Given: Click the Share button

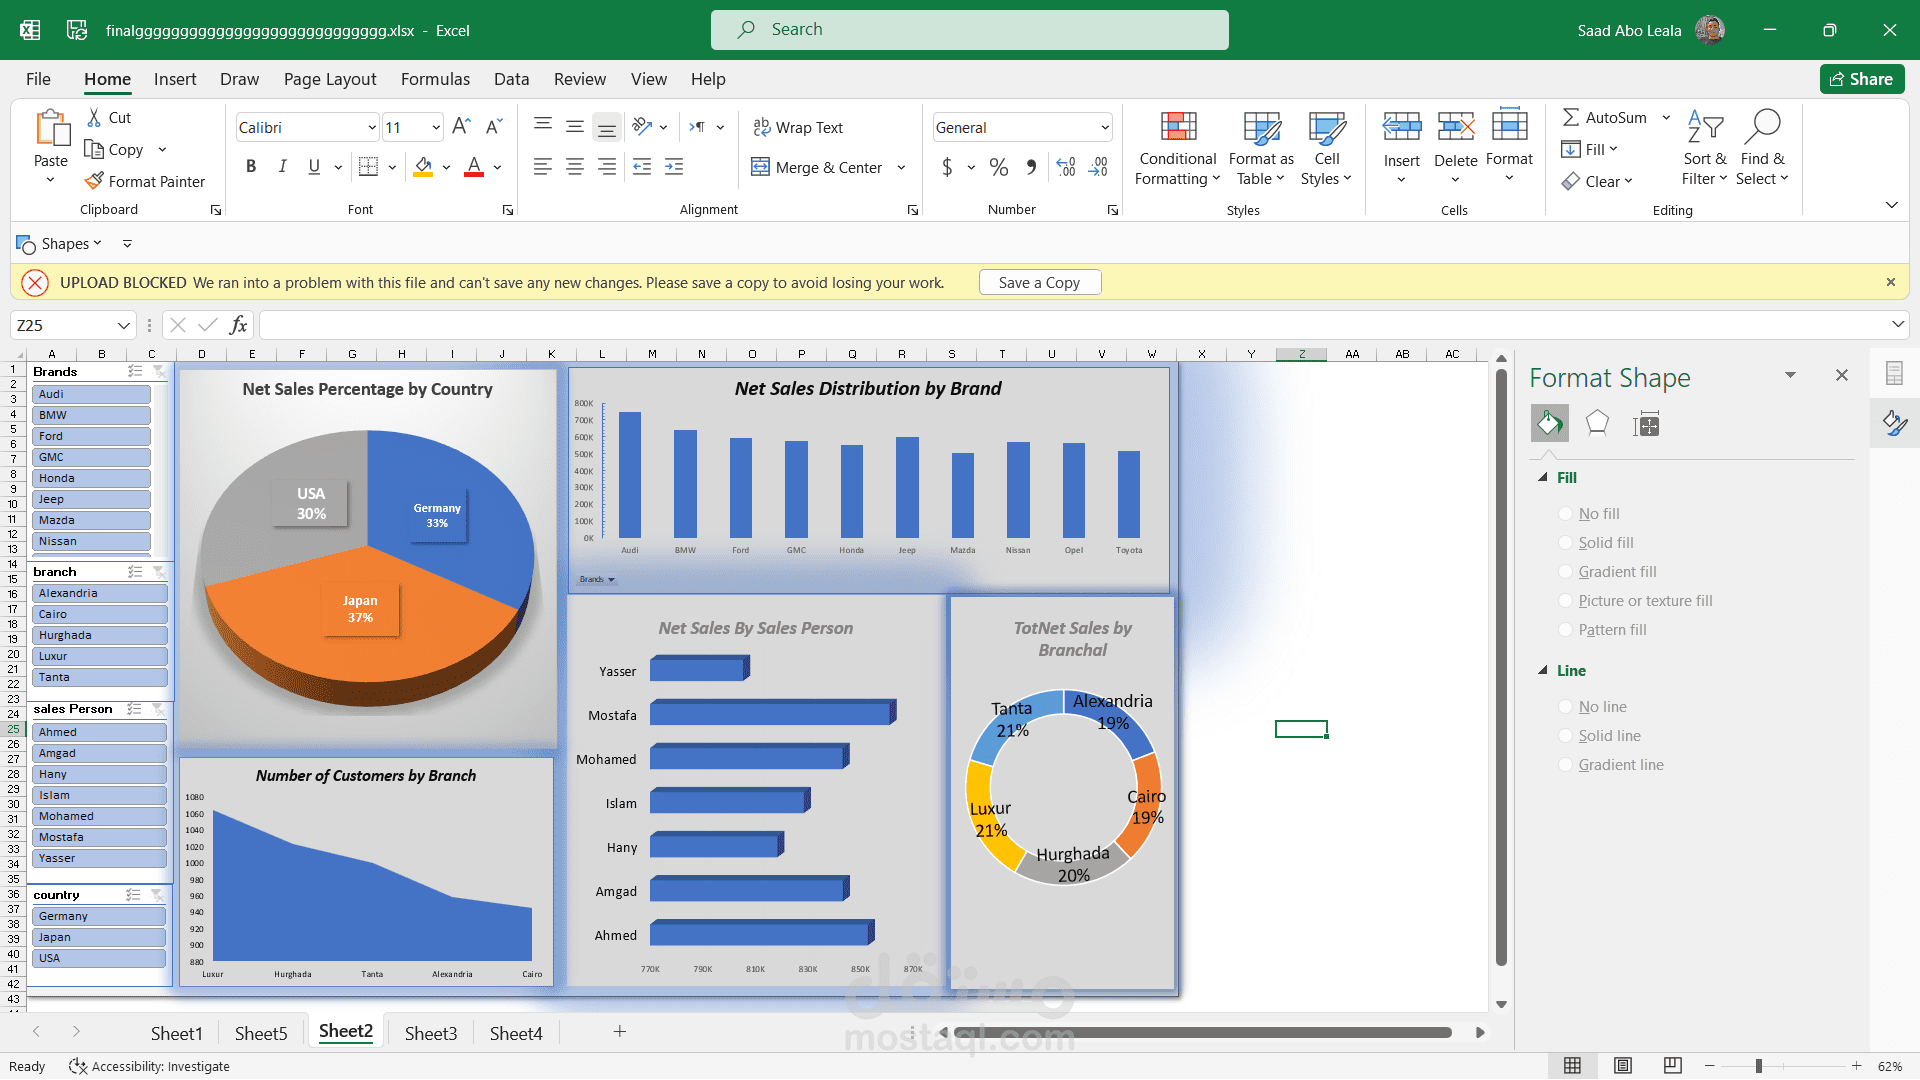Looking at the screenshot, I should 1862,79.
